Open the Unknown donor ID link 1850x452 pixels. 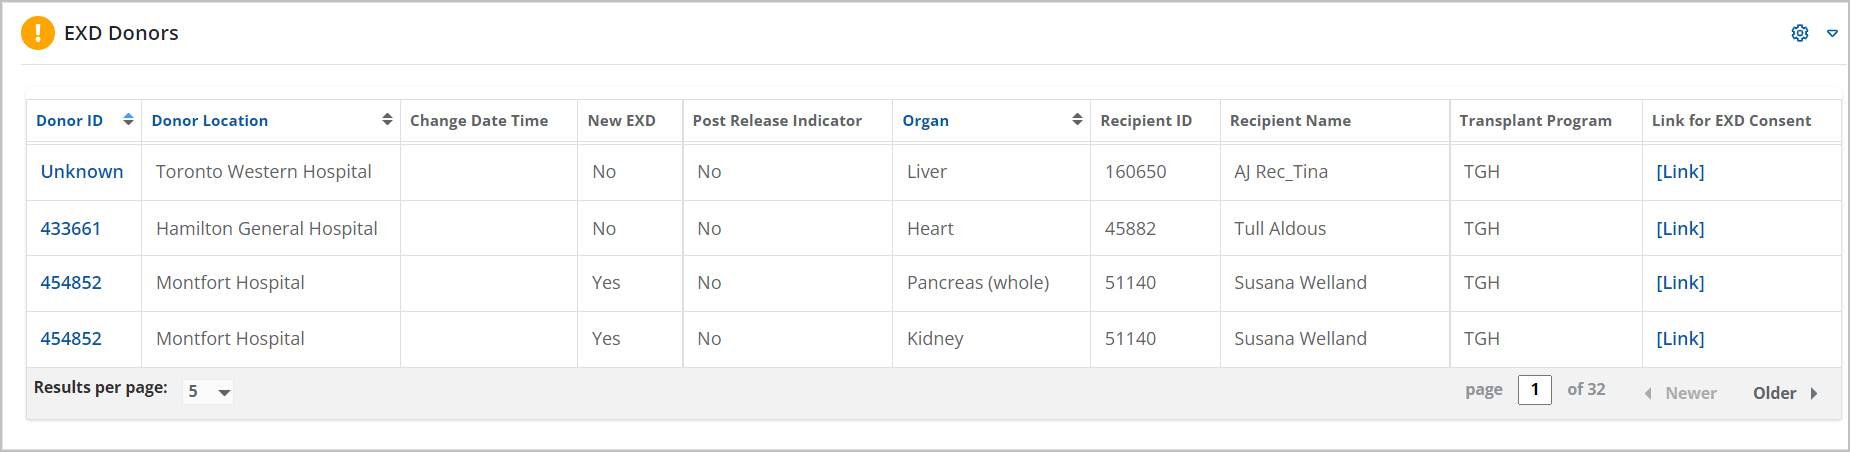(x=82, y=172)
